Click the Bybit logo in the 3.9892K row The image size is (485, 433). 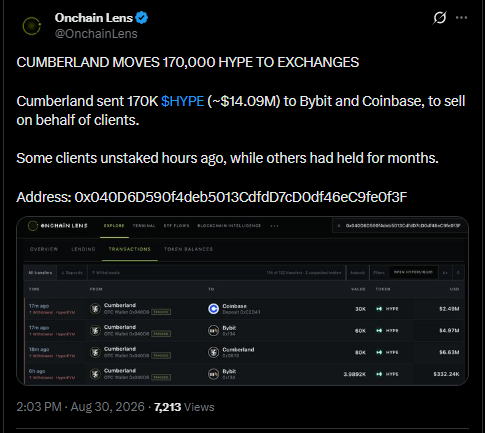click(x=213, y=374)
